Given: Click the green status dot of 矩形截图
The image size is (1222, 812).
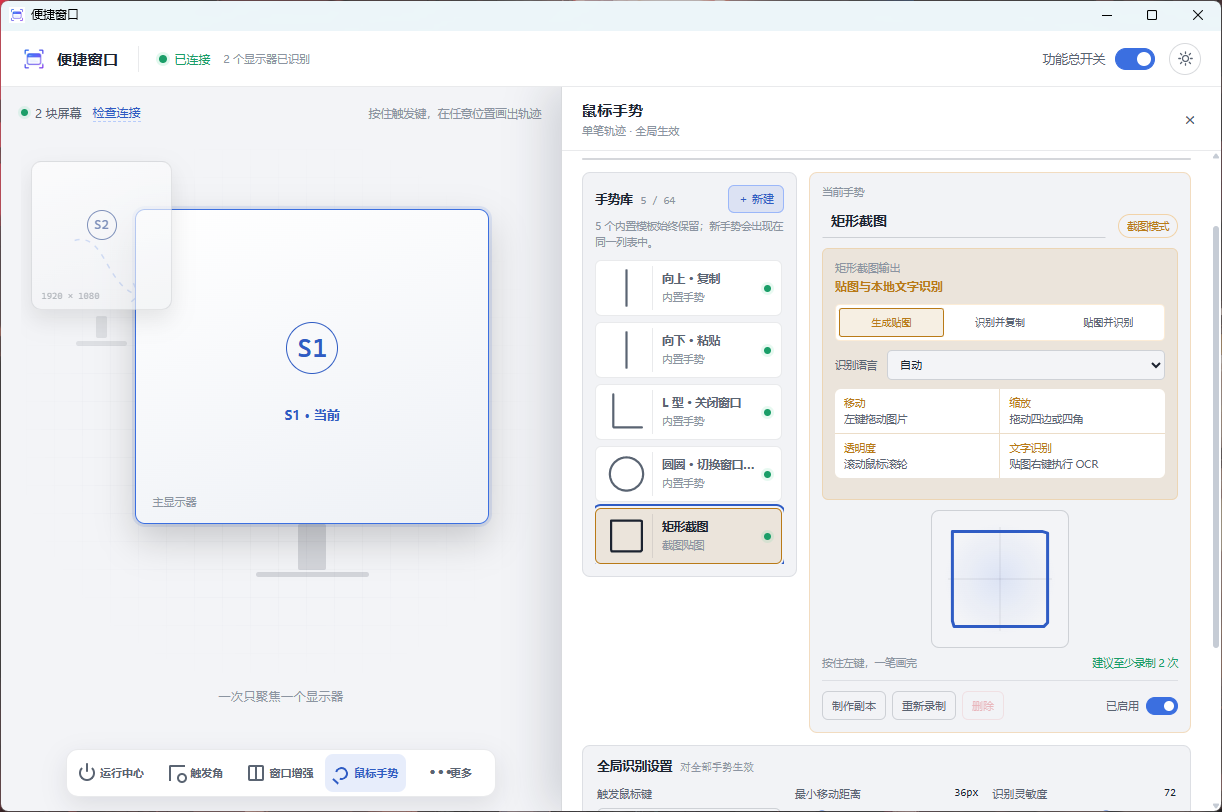Looking at the screenshot, I should pos(767,537).
